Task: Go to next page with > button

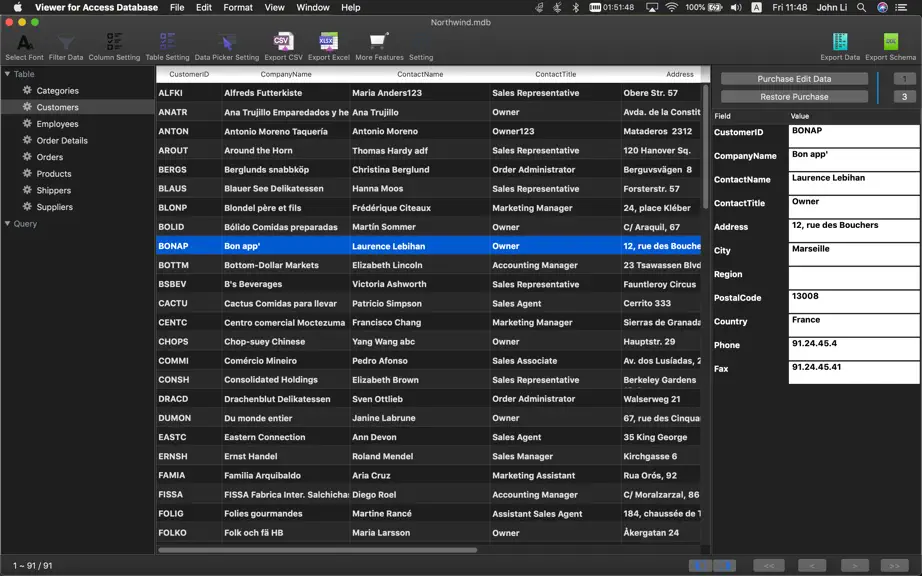Action: (855, 565)
